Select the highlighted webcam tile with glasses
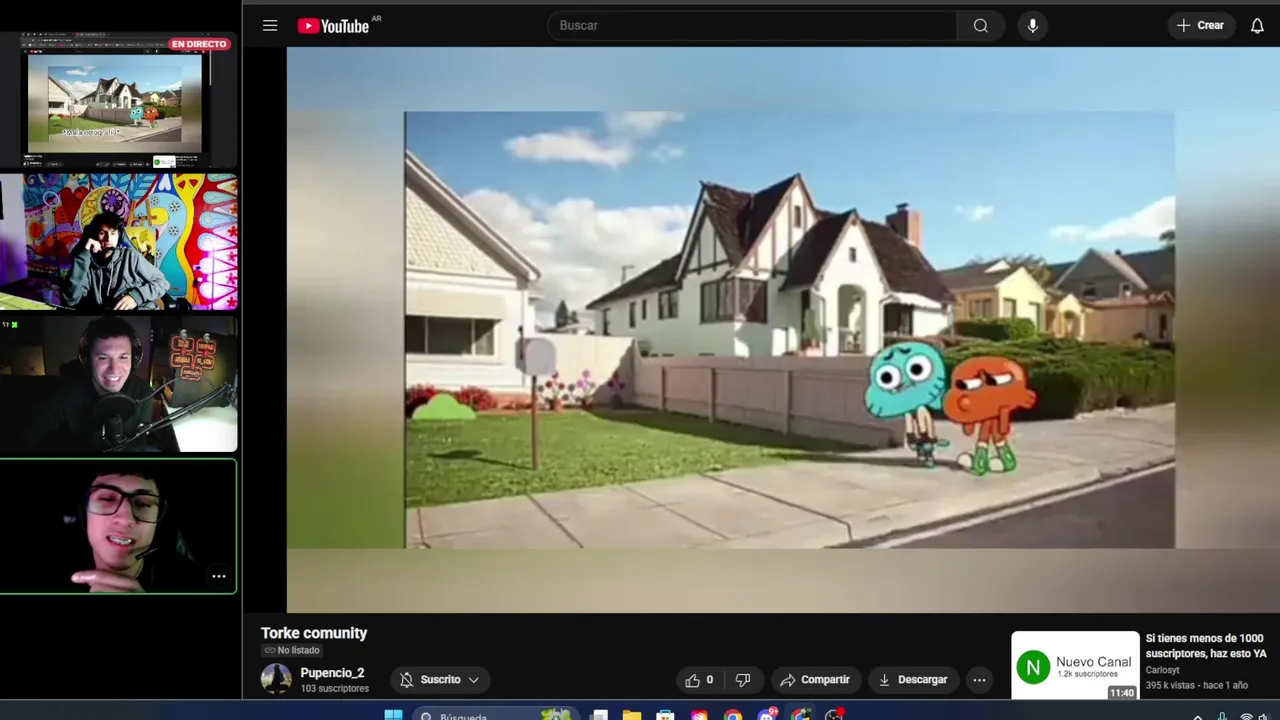This screenshot has height=720, width=1280. [118, 526]
